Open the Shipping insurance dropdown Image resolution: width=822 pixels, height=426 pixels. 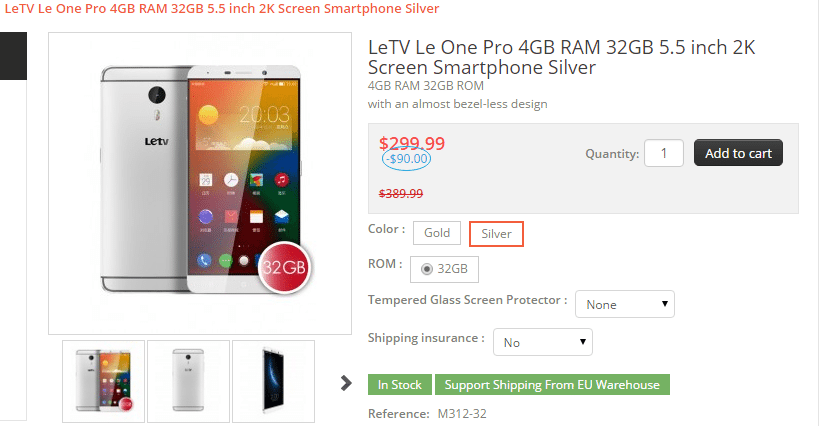[543, 343]
